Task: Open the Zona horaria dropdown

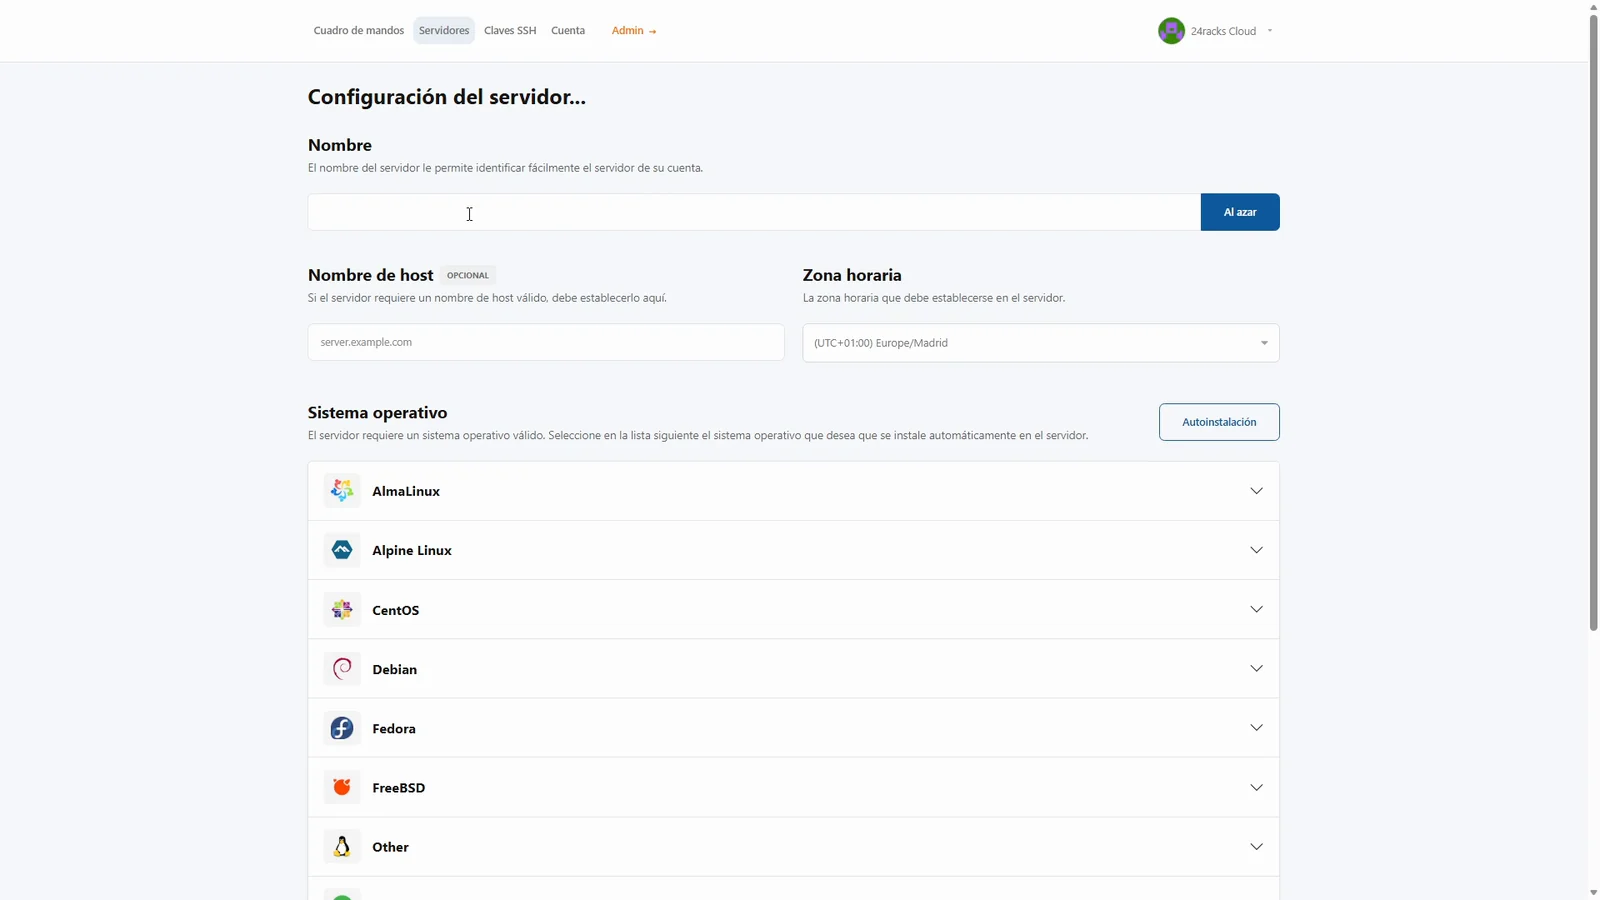Action: coord(1041,343)
